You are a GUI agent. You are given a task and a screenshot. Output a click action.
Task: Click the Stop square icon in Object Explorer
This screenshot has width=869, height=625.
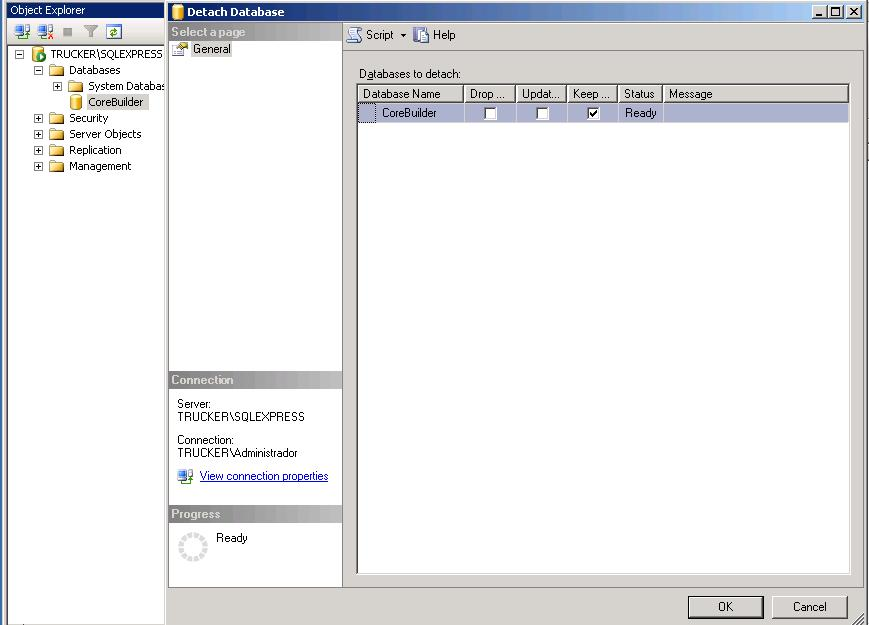pyautogui.click(x=68, y=32)
